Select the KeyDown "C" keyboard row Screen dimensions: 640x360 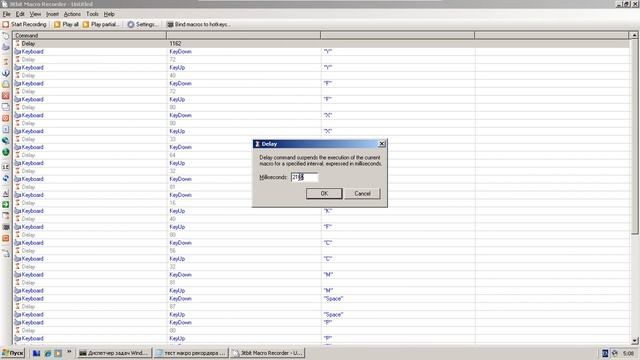321,243
